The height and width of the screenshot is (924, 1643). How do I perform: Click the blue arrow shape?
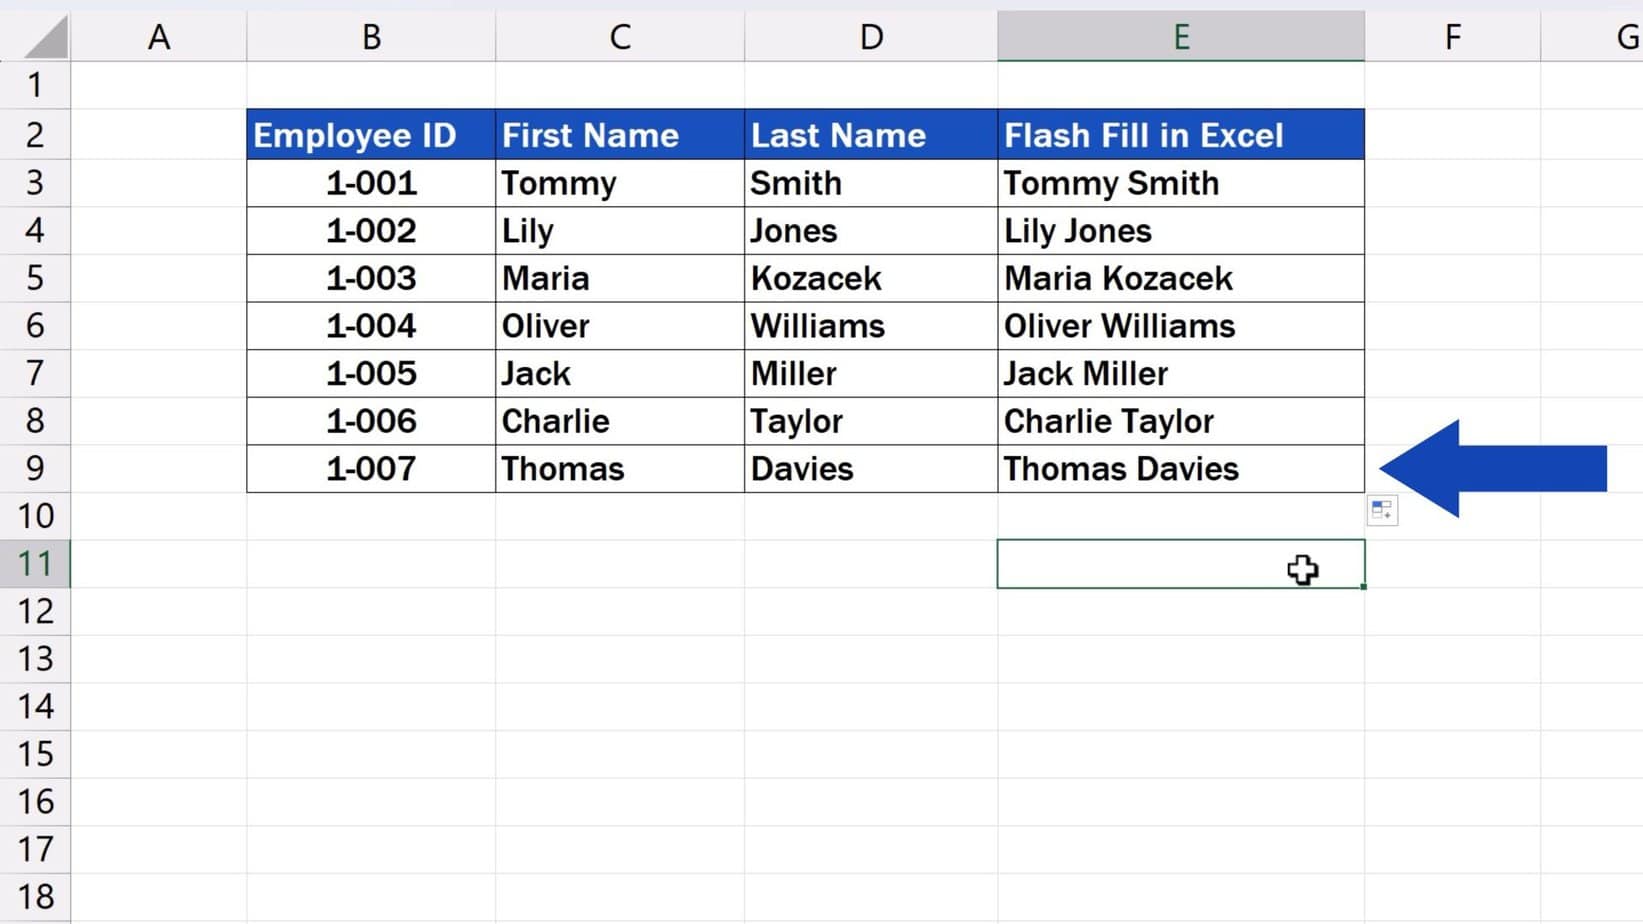click(1493, 468)
